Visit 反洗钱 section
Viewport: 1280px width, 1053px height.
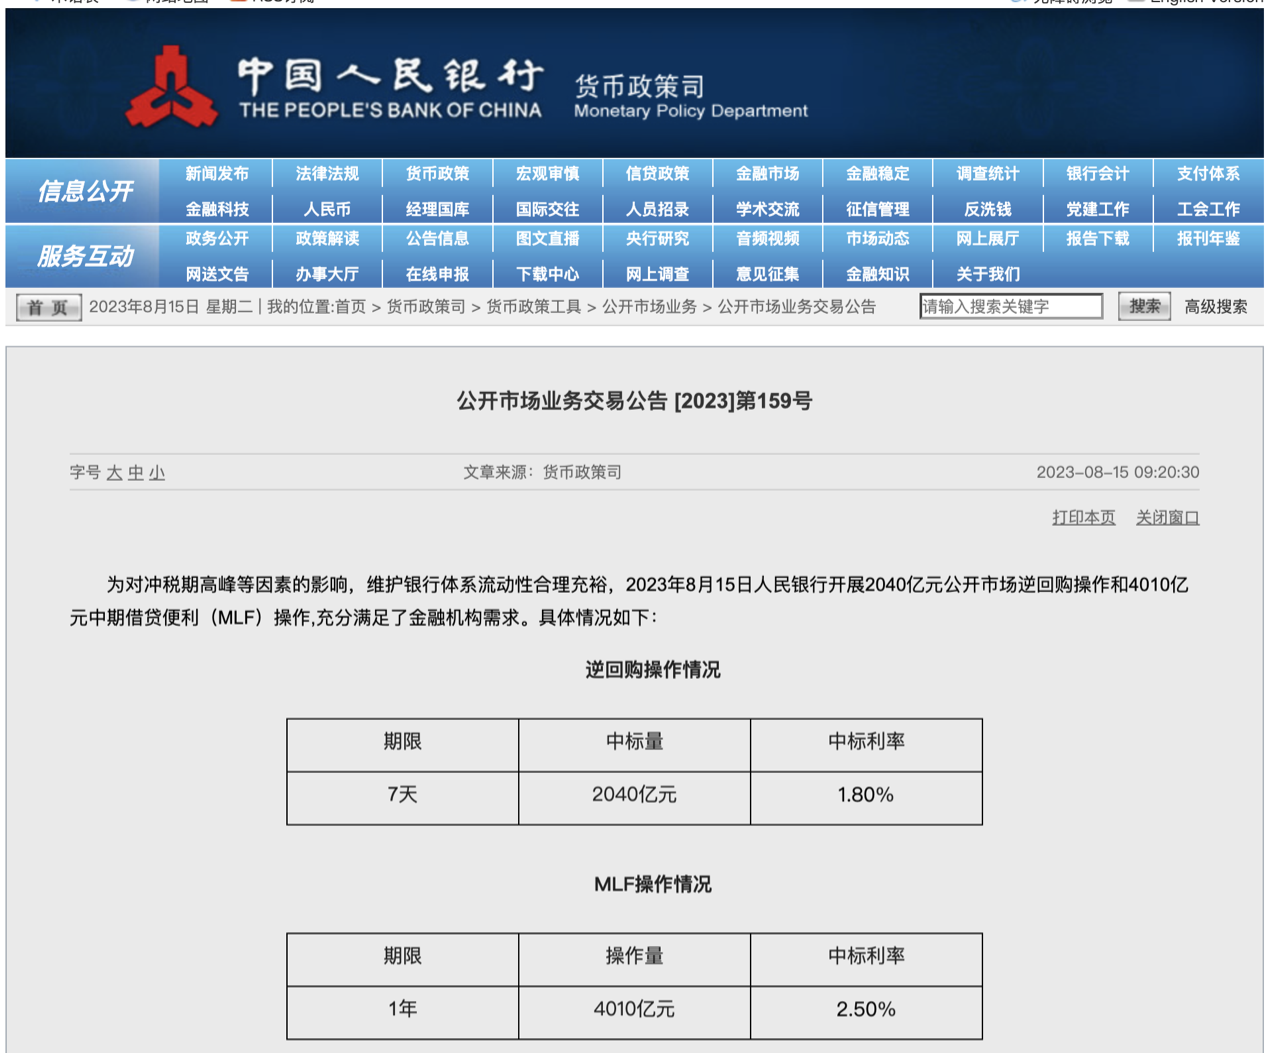coord(987,209)
